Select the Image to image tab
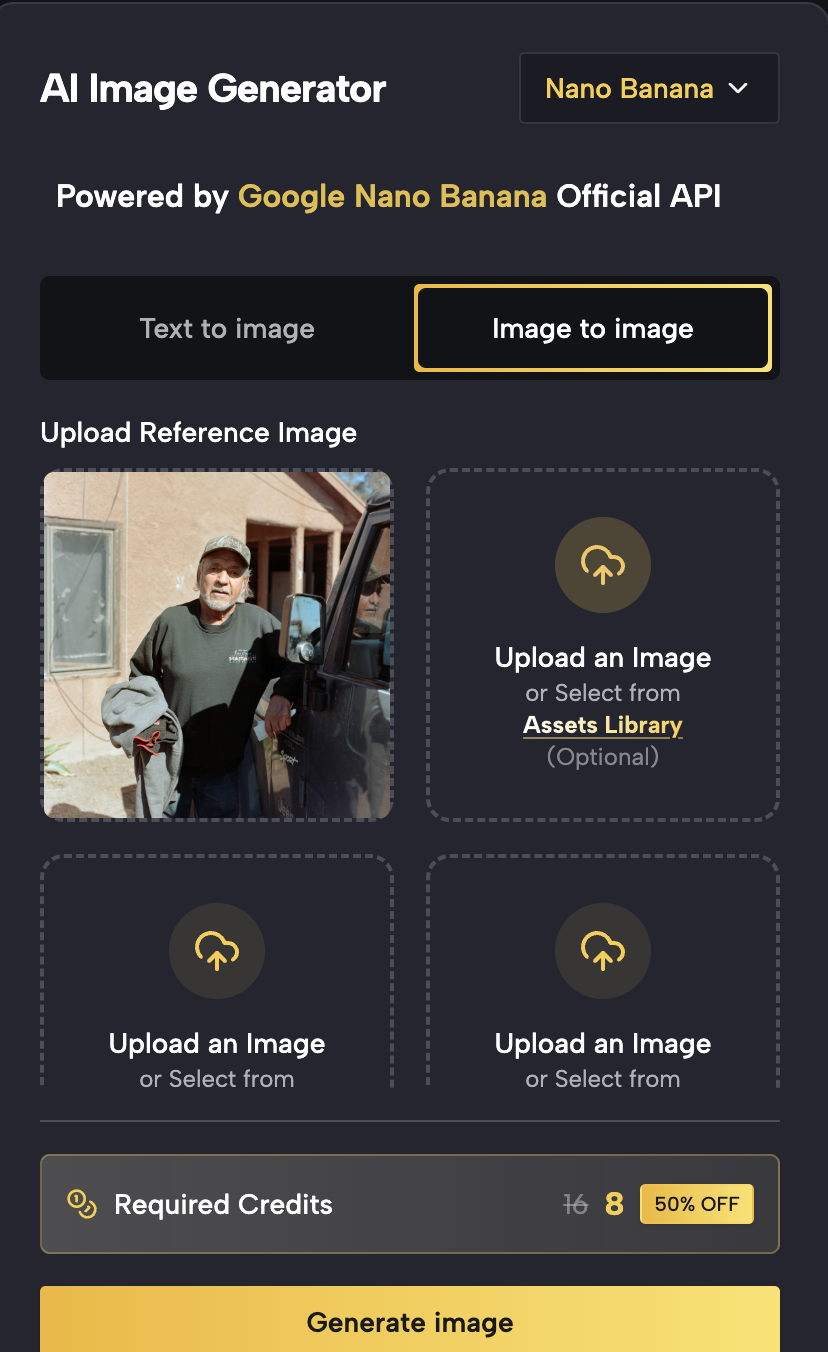The image size is (828, 1352). 593,329
